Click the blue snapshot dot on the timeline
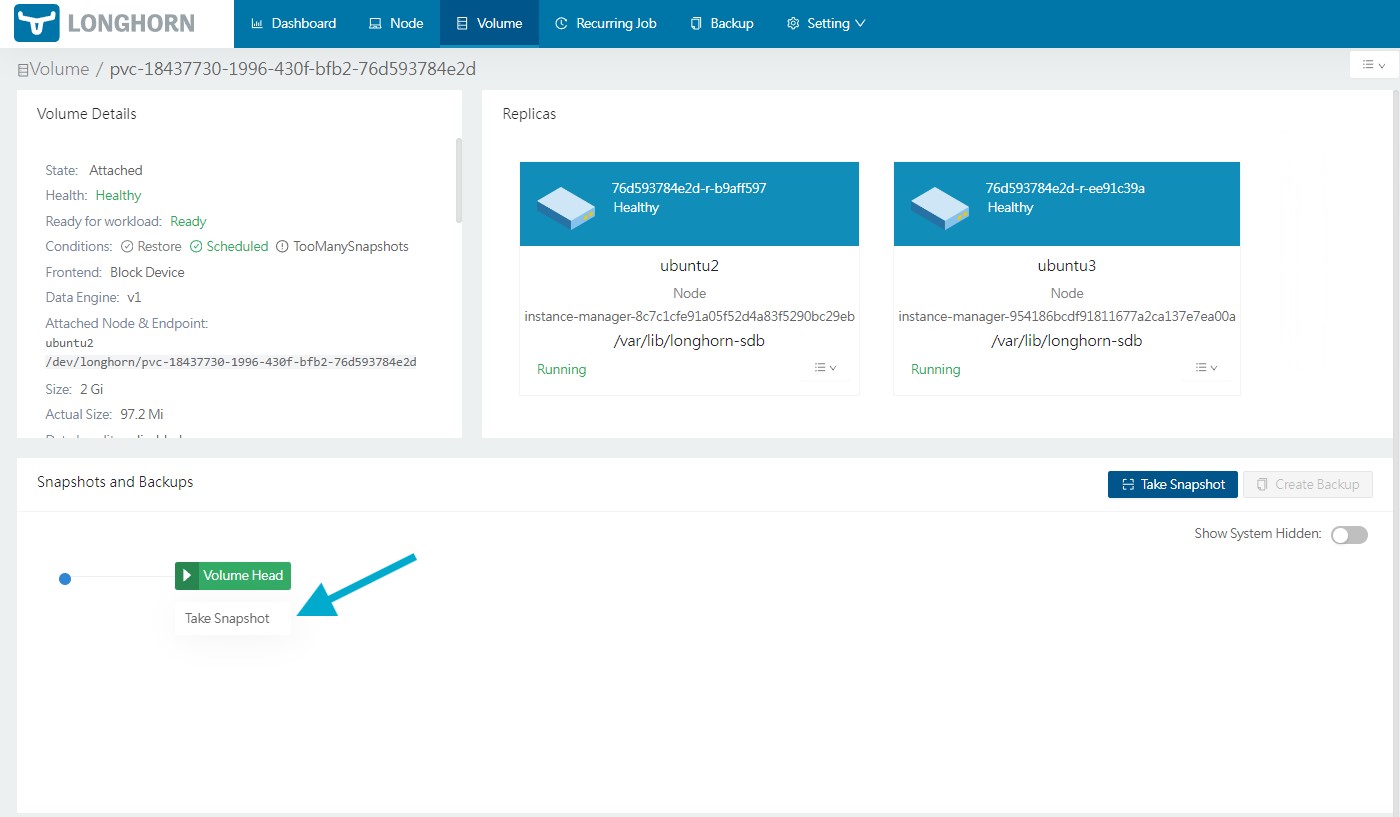 [65, 578]
